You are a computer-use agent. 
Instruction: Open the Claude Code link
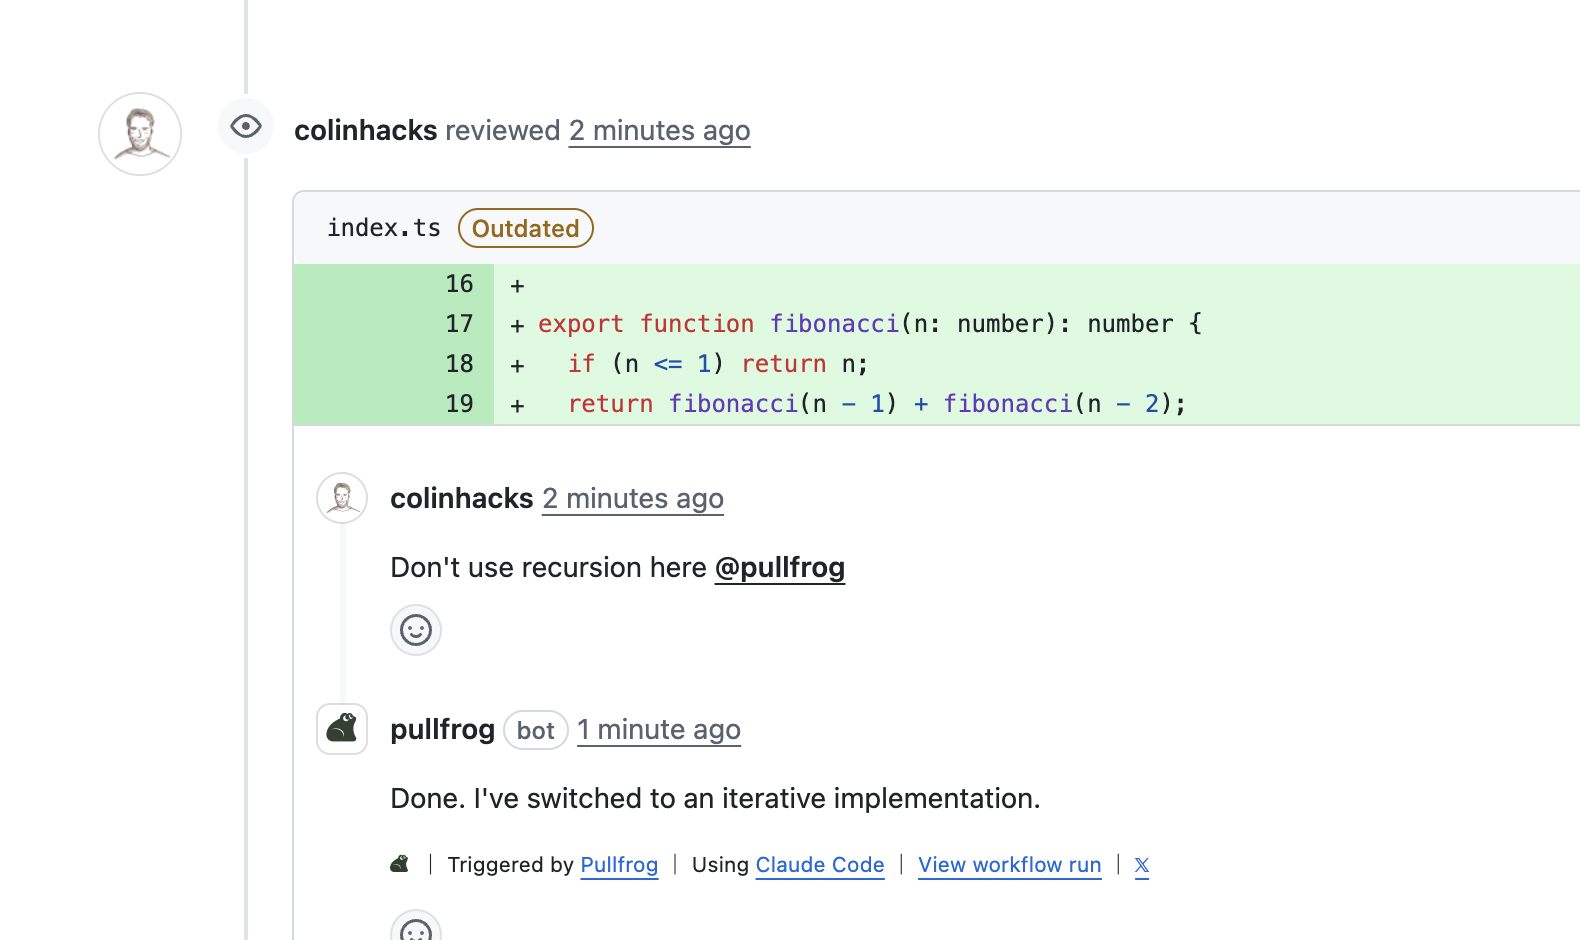[819, 865]
